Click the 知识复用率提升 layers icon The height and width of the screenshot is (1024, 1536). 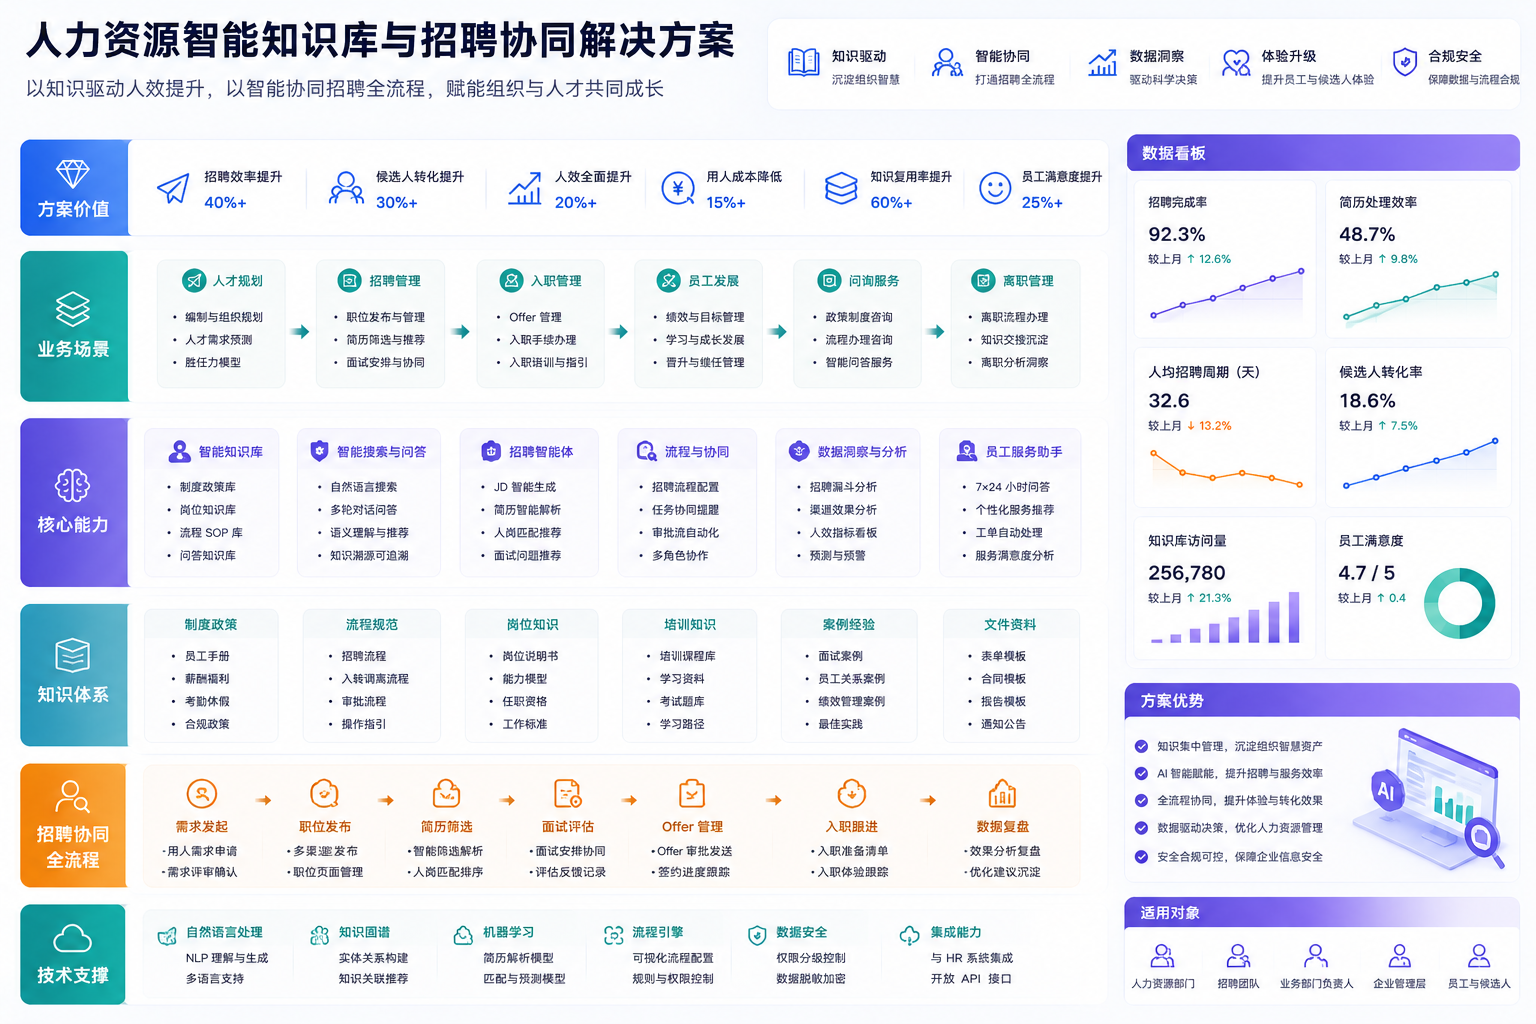pos(841,187)
